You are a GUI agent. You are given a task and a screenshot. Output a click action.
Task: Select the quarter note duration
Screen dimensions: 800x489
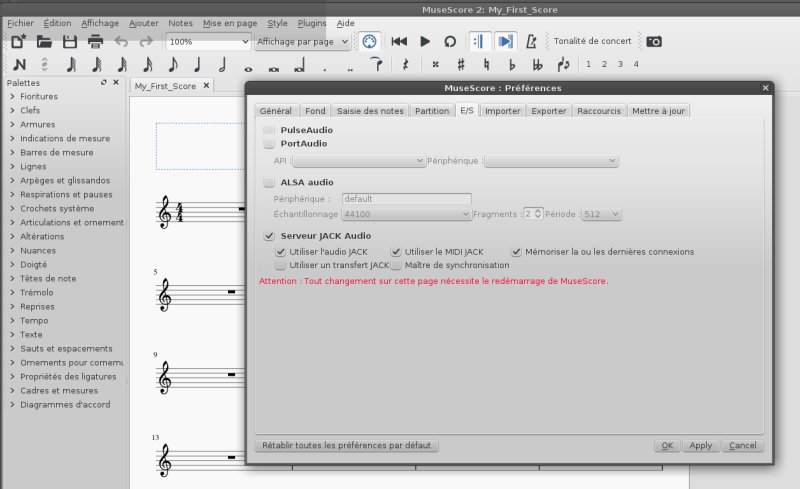pyautogui.click(x=197, y=64)
